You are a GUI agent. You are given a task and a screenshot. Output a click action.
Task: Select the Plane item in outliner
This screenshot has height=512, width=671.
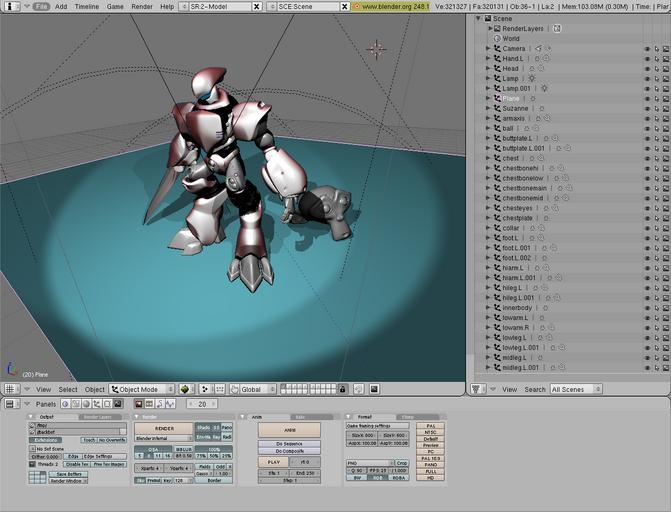[510, 98]
